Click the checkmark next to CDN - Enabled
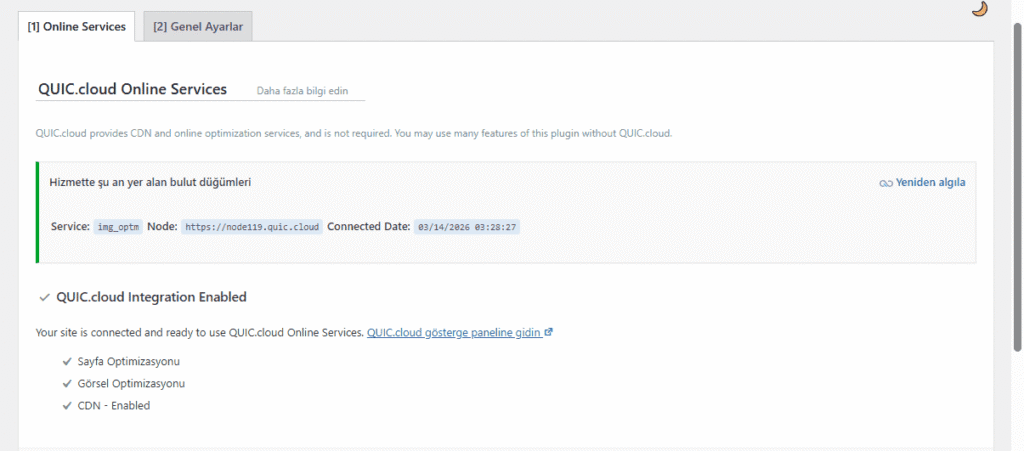This screenshot has height=451, width=1024. click(67, 406)
